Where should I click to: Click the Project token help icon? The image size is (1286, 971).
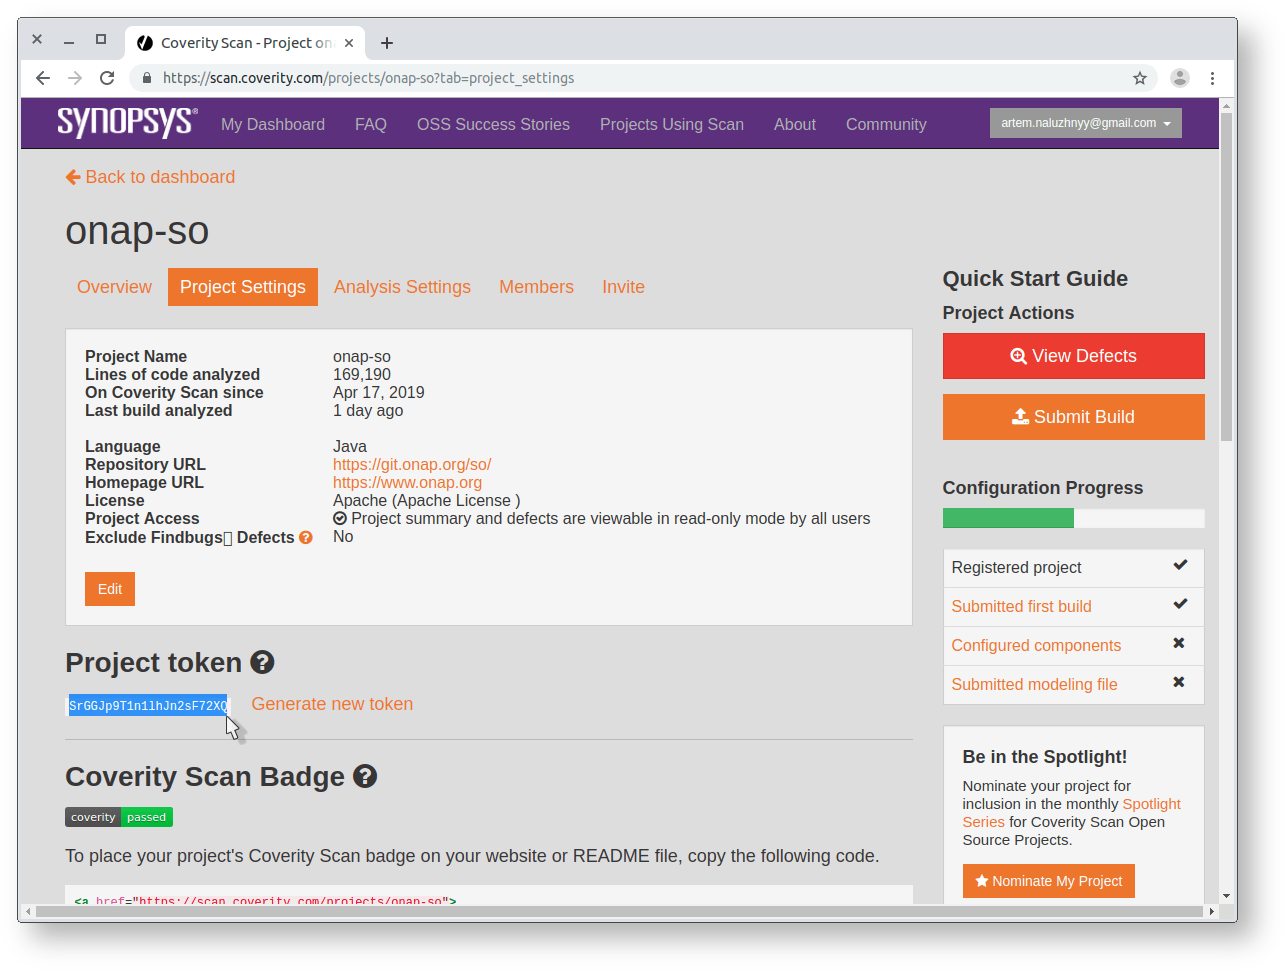262,662
